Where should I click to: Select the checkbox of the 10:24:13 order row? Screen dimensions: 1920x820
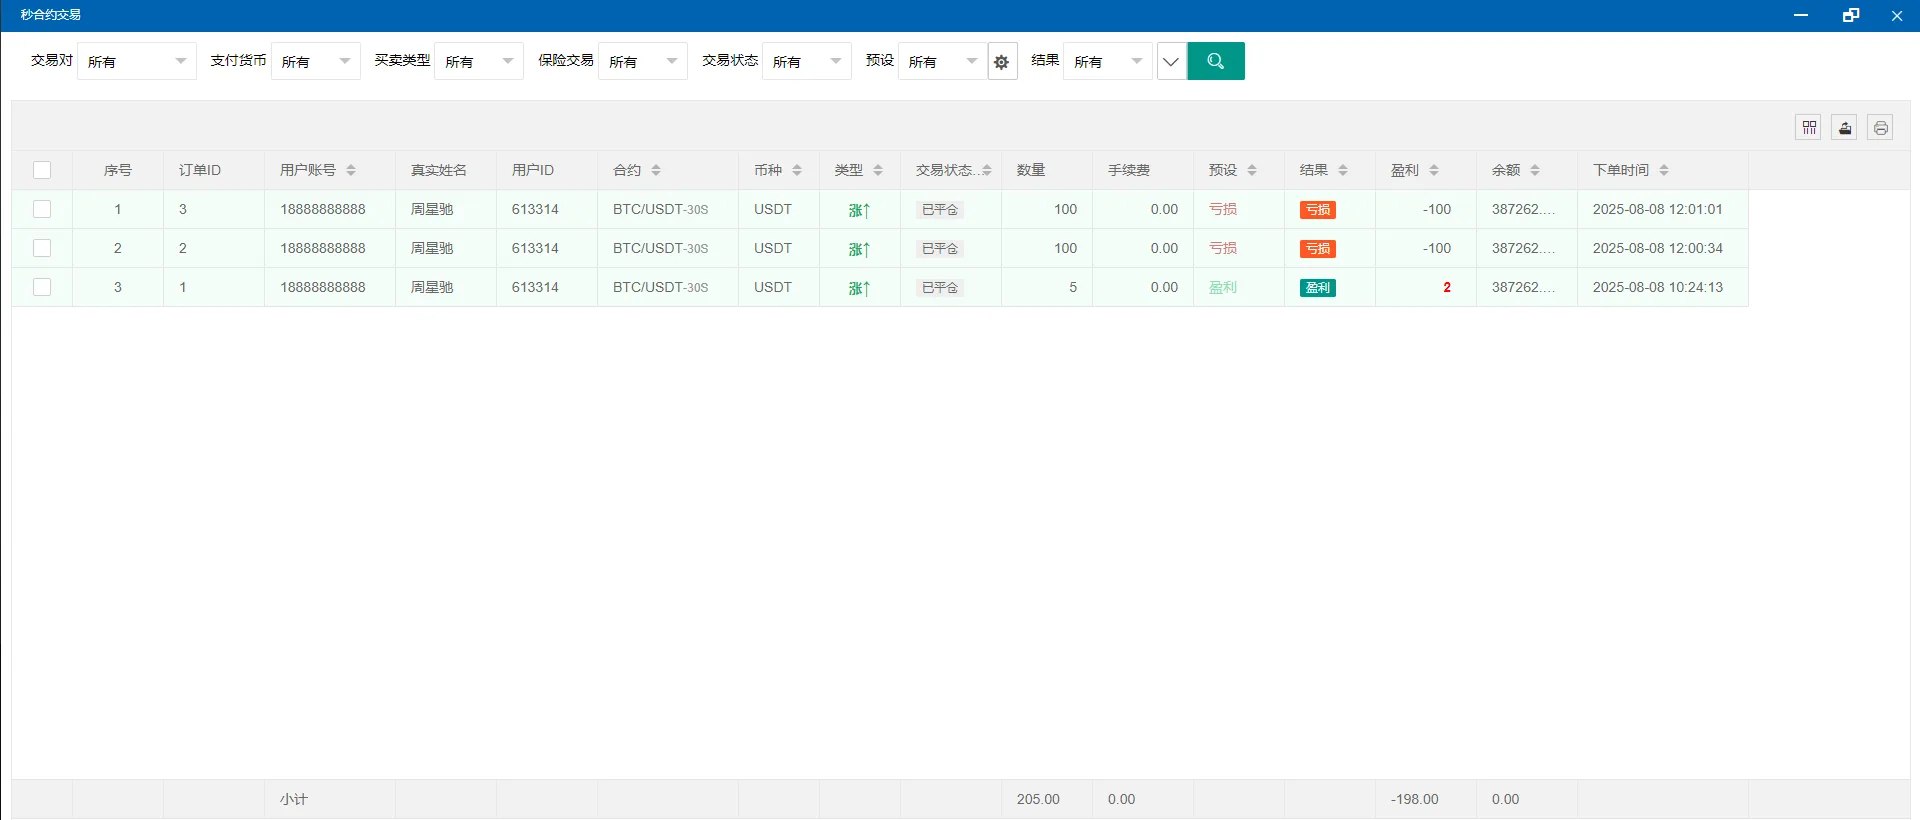click(42, 287)
